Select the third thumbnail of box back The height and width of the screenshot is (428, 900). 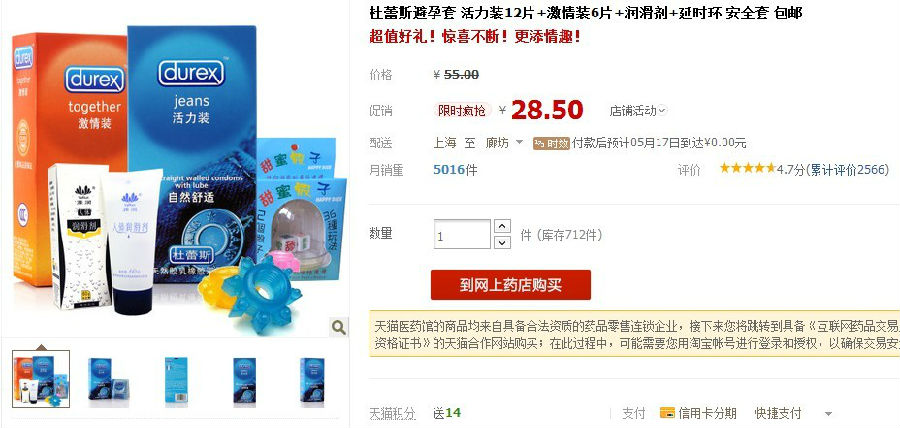[x=176, y=379]
